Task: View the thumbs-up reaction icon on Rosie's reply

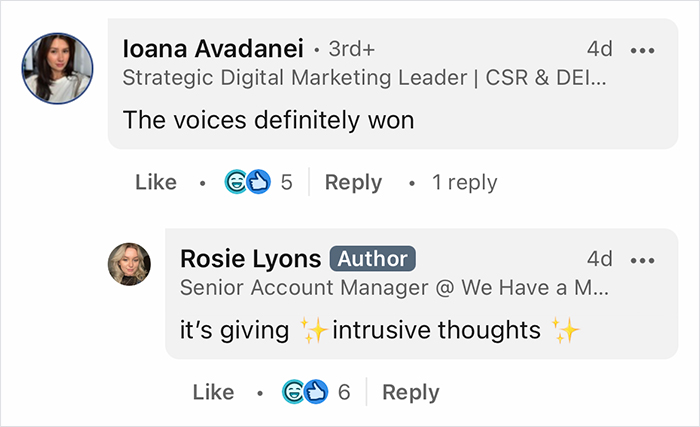Action: (316, 392)
